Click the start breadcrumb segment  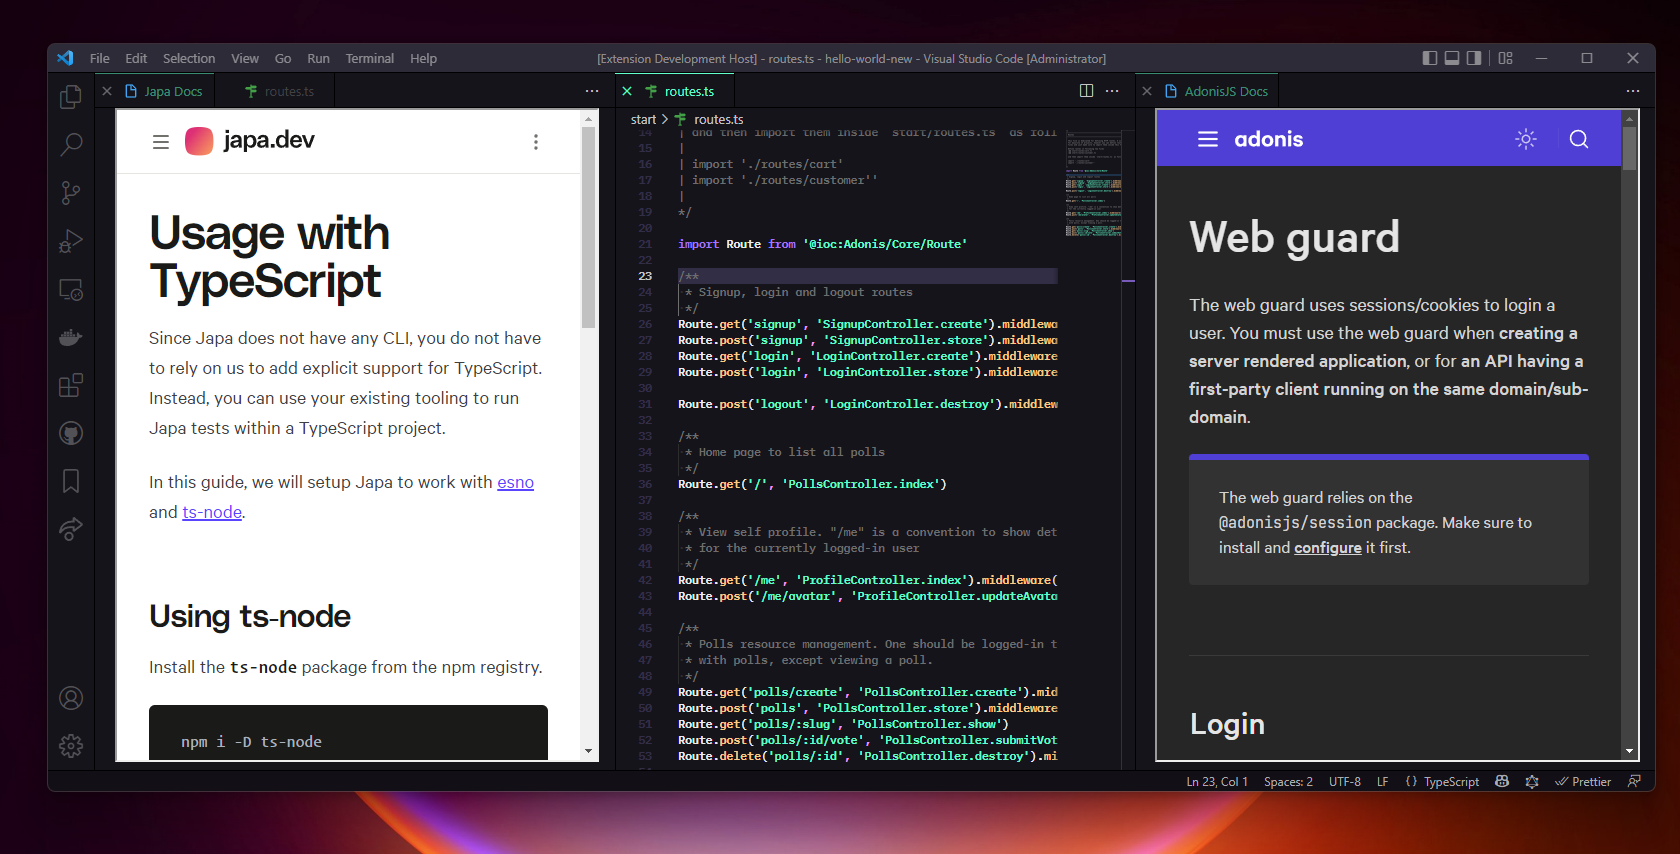[643, 119]
